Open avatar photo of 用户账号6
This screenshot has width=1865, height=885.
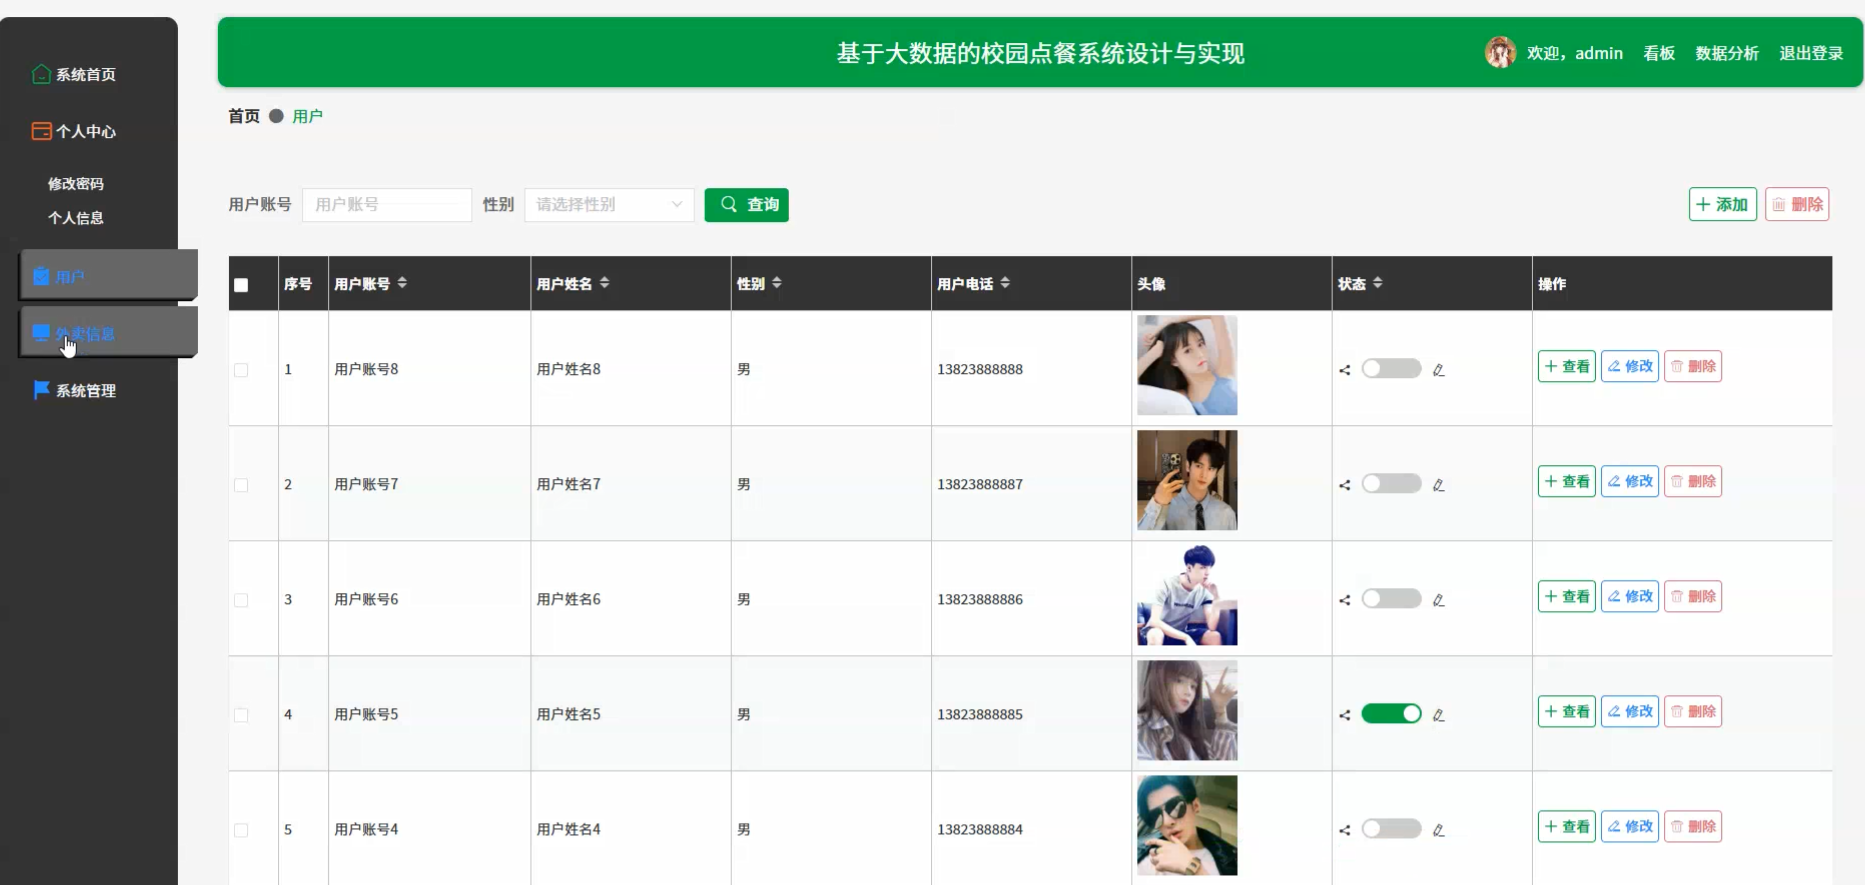coord(1187,595)
